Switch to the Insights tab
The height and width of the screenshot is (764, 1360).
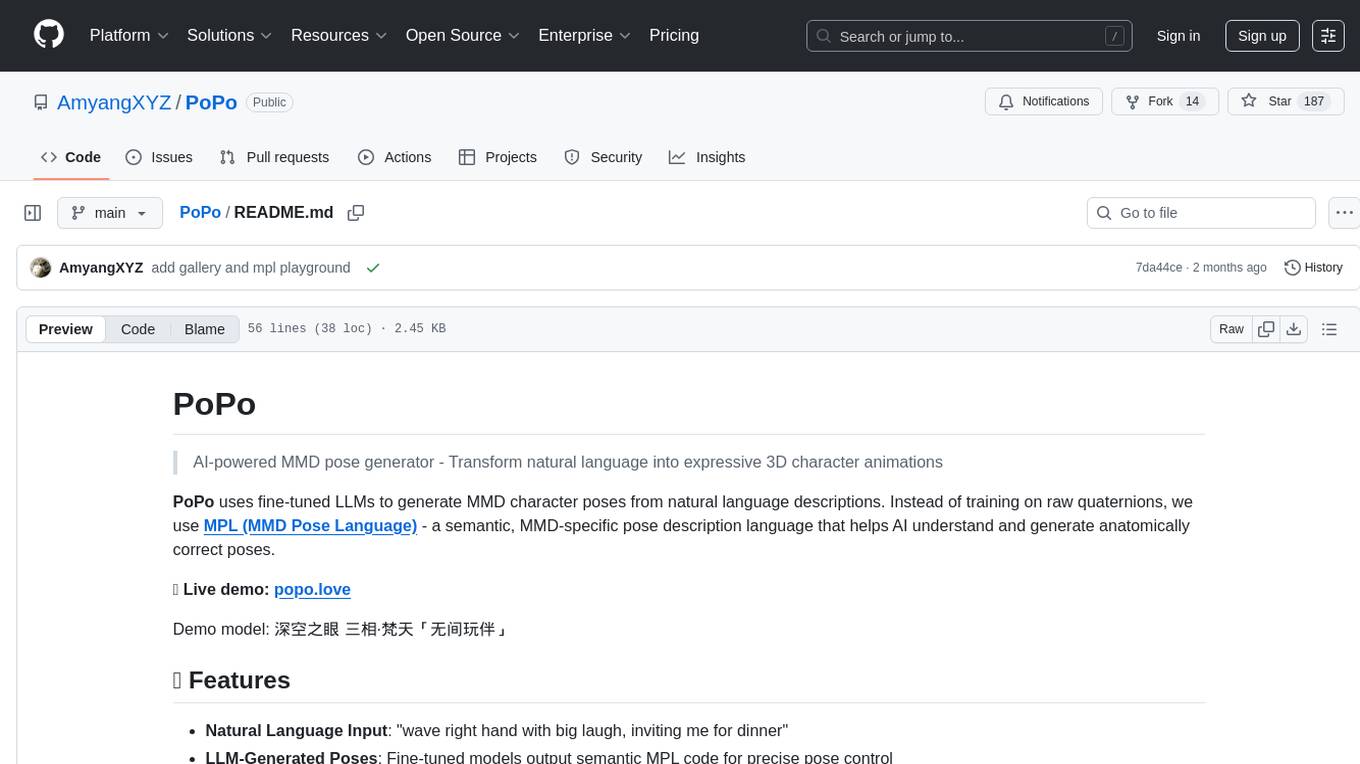(707, 157)
